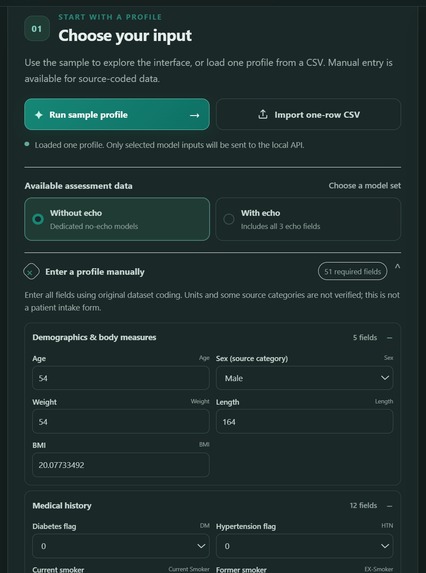The image size is (426, 573).
Task: Click the sparkle icon on Run sample profile
Action: 38,115
